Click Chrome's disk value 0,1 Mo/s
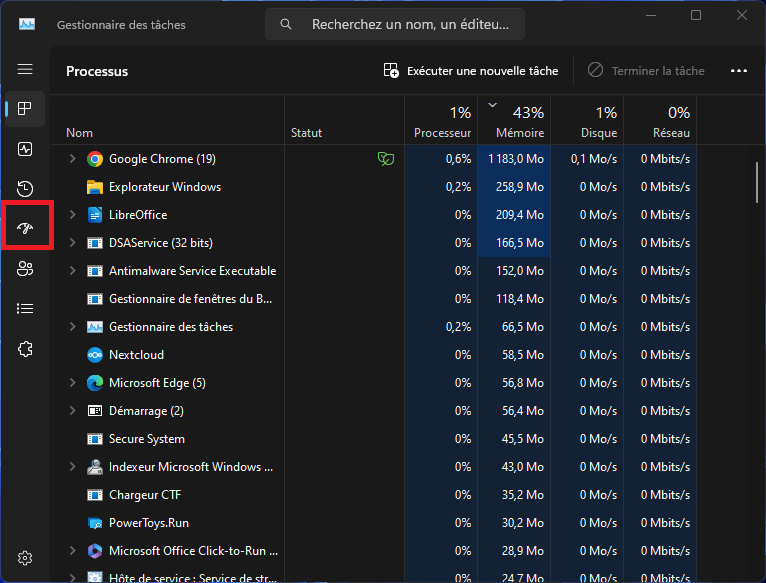 click(x=594, y=159)
